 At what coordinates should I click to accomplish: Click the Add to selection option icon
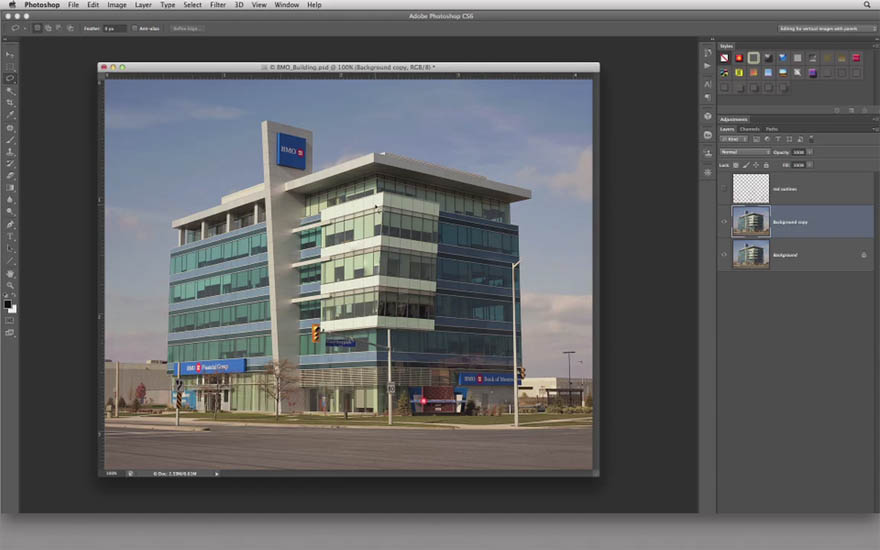[x=48, y=28]
